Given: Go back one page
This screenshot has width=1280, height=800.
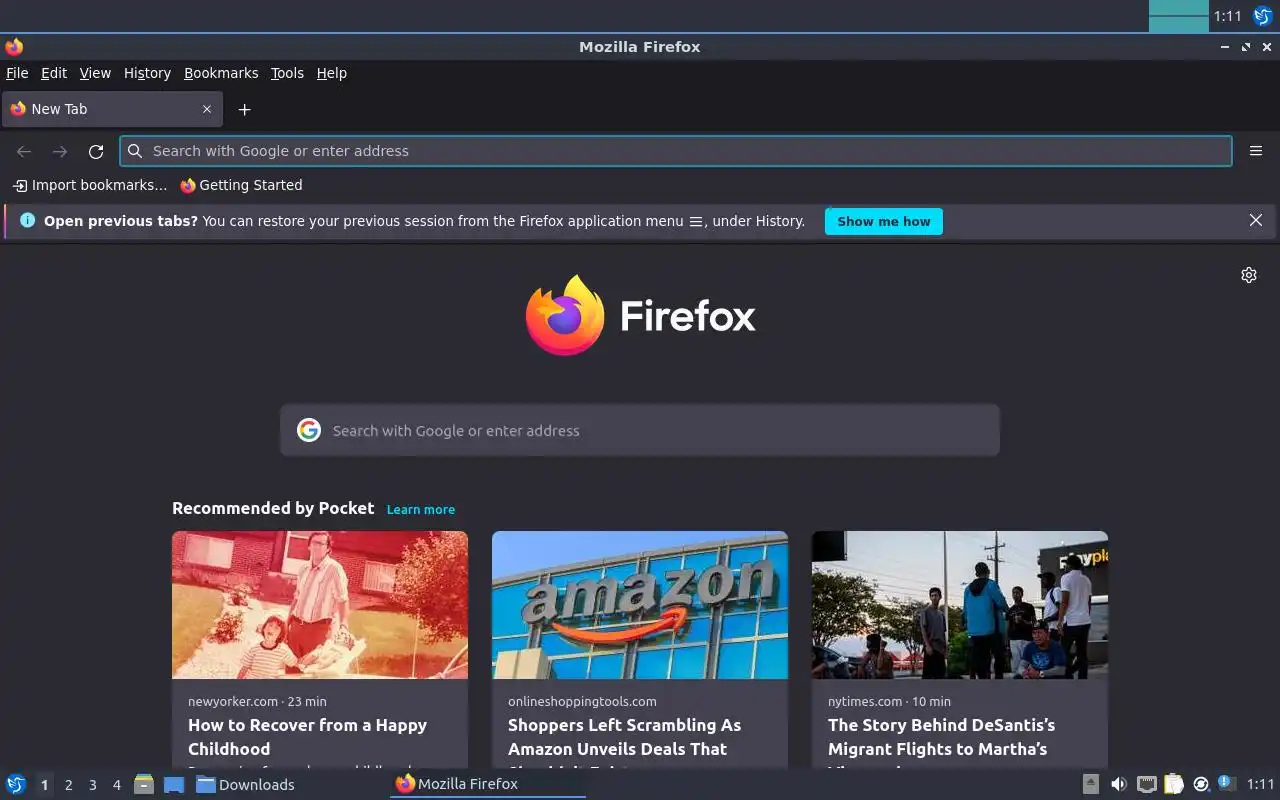Looking at the screenshot, I should [x=24, y=151].
